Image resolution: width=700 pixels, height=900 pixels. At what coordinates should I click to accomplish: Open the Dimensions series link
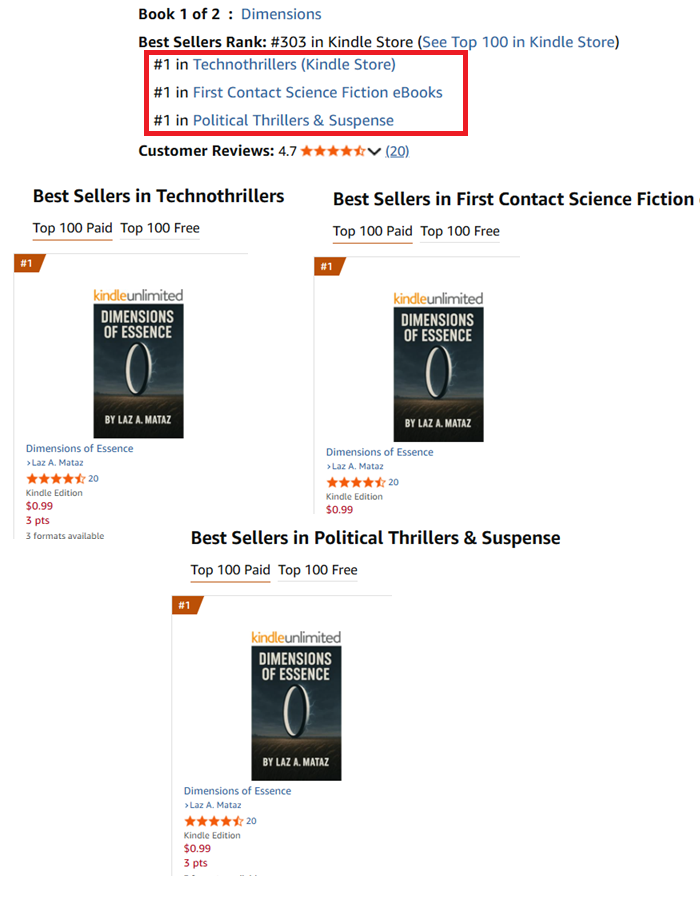281,14
